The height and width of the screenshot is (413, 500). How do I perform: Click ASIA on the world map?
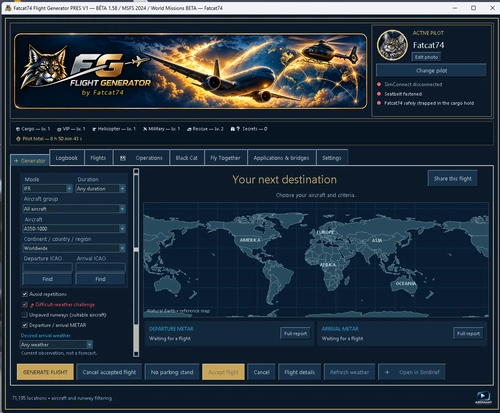coord(377,240)
